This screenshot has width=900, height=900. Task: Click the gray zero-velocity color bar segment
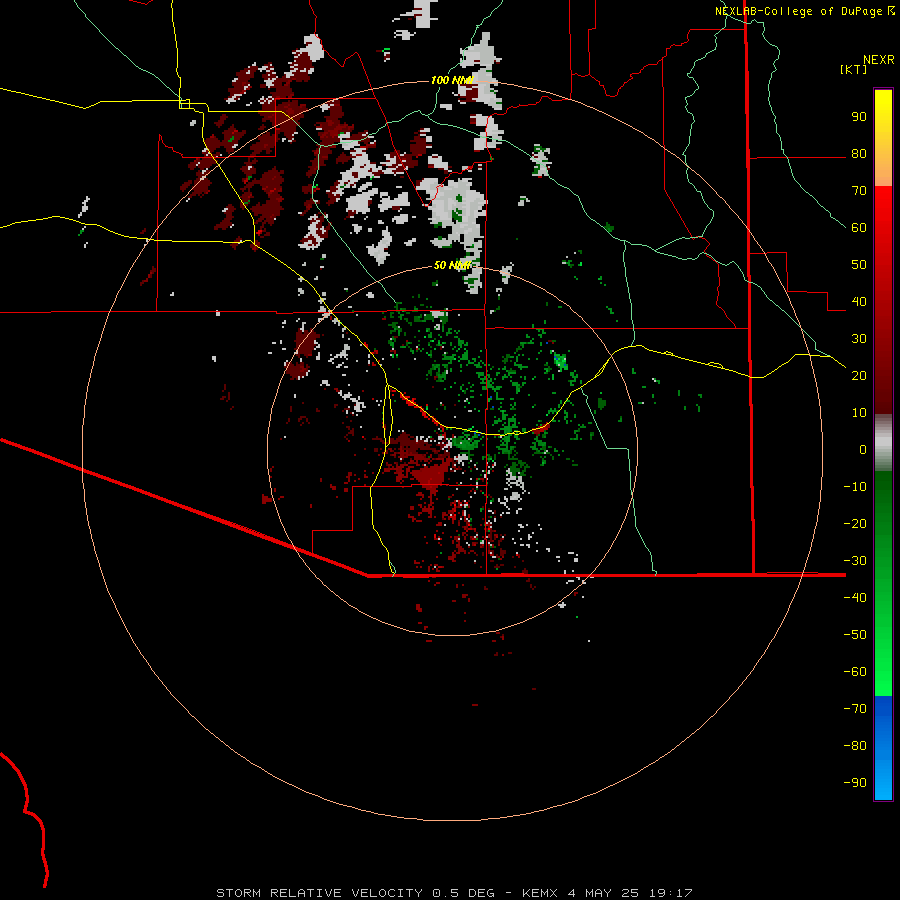883,443
